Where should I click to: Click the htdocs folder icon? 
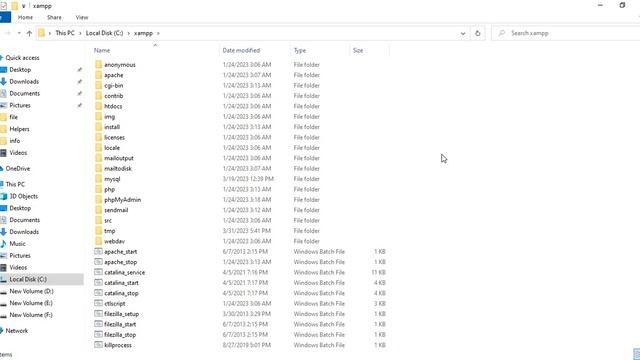coord(98,106)
